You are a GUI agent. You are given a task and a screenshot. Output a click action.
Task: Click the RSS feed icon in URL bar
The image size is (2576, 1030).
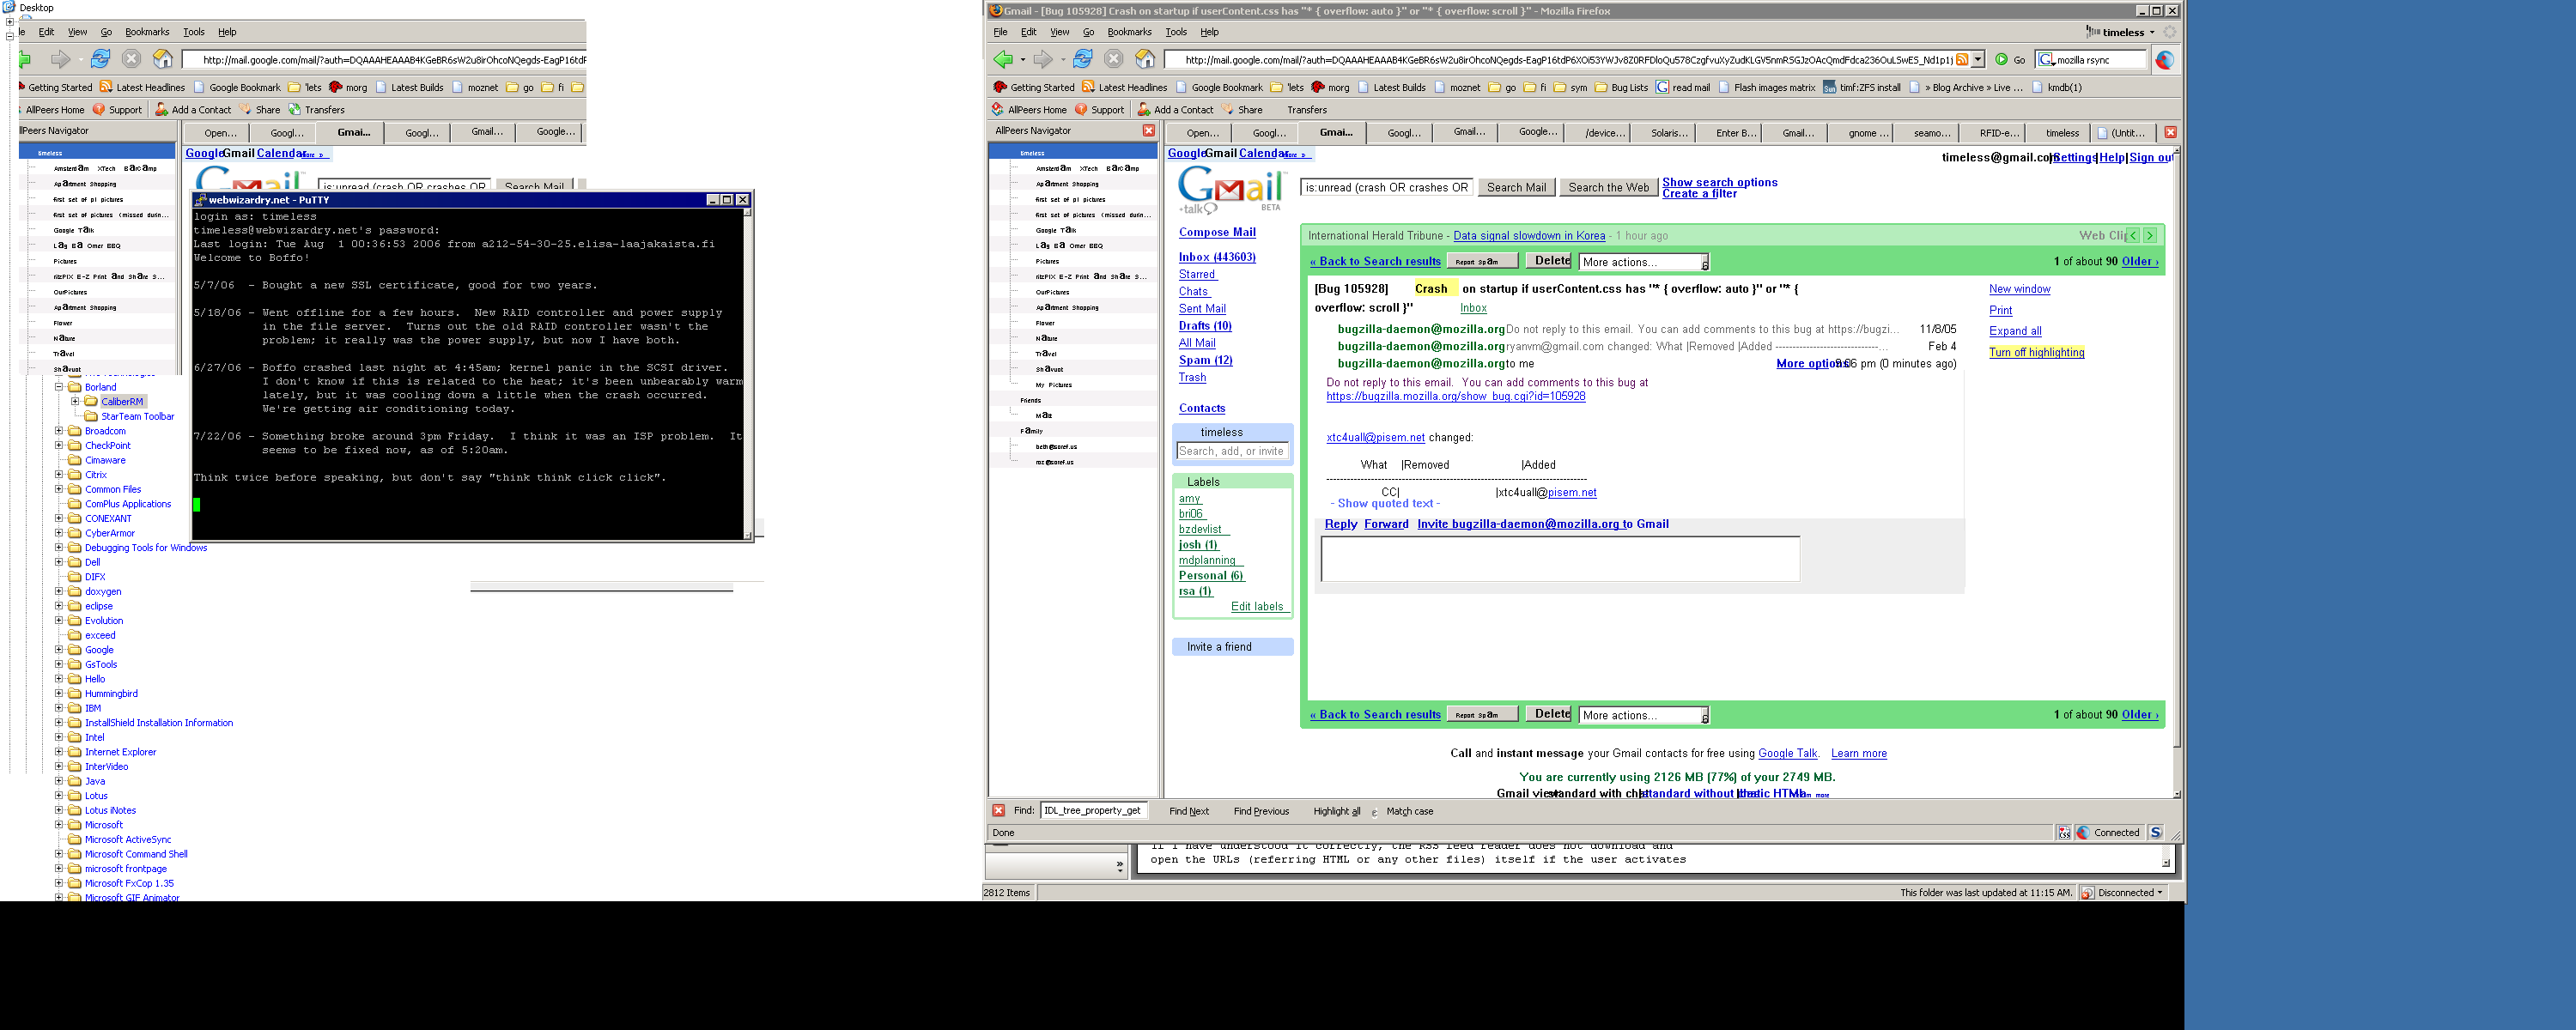coord(1961,60)
